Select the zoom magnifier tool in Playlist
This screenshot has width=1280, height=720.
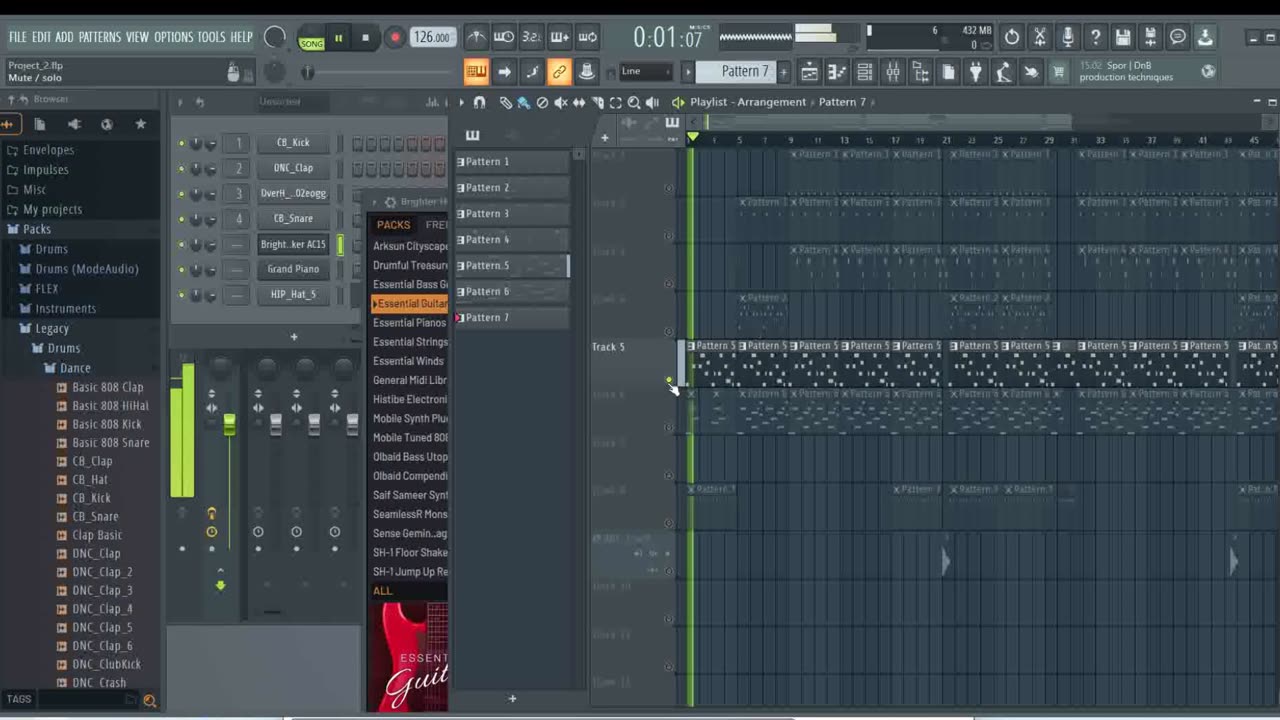pyautogui.click(x=634, y=102)
